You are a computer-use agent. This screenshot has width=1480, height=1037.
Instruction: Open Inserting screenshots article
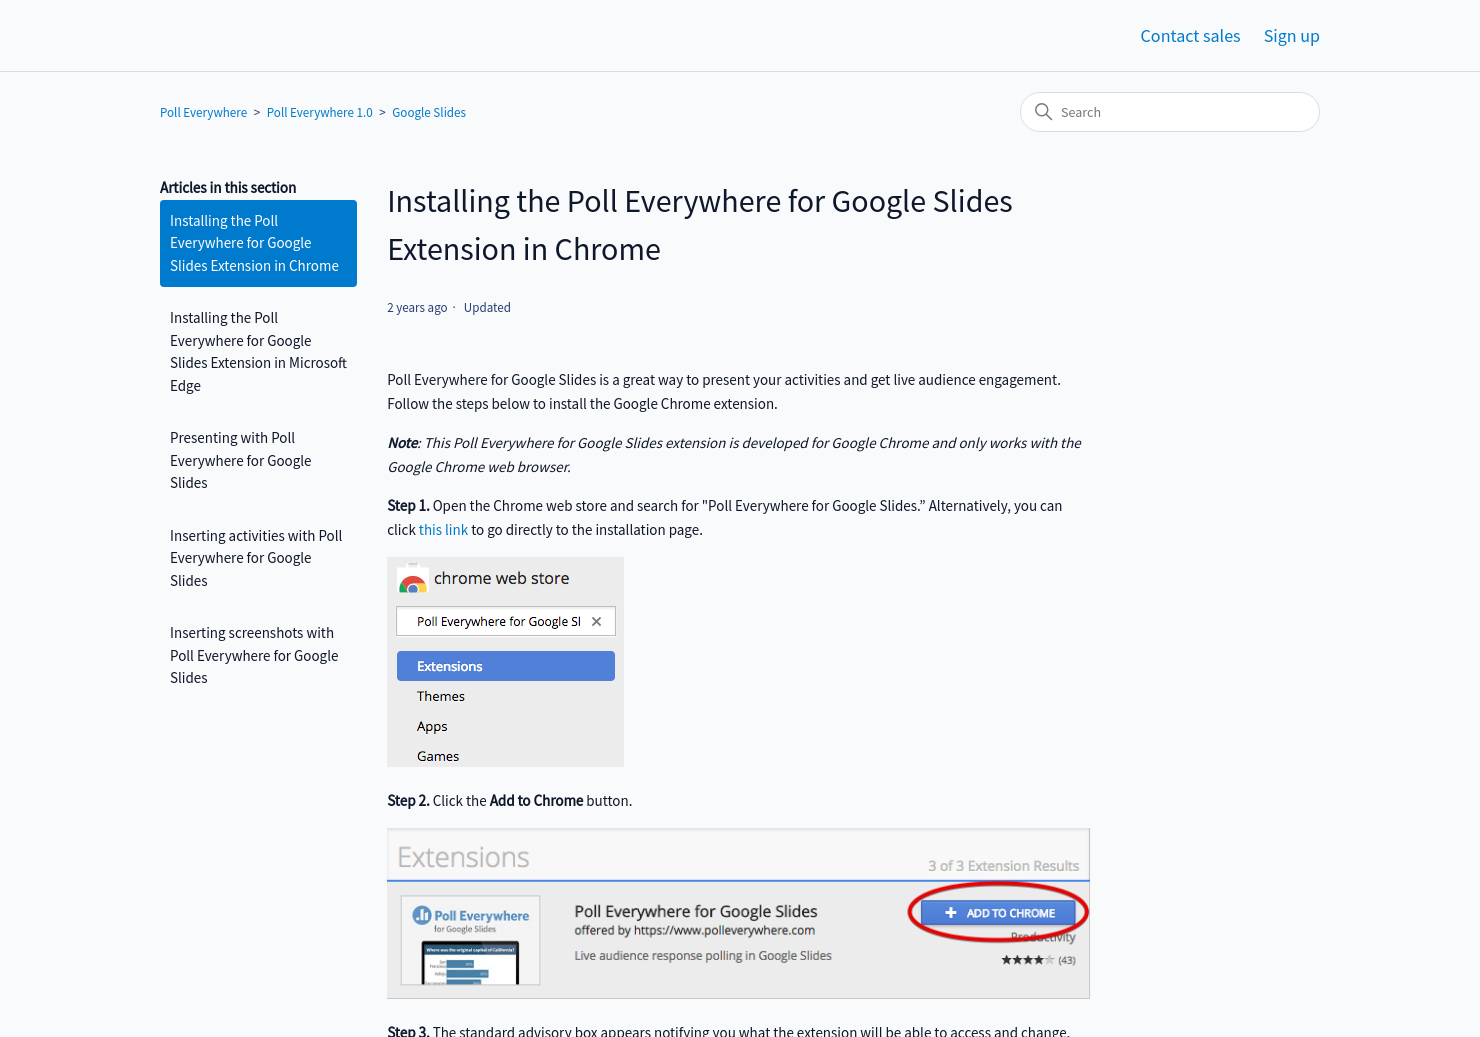coord(254,655)
